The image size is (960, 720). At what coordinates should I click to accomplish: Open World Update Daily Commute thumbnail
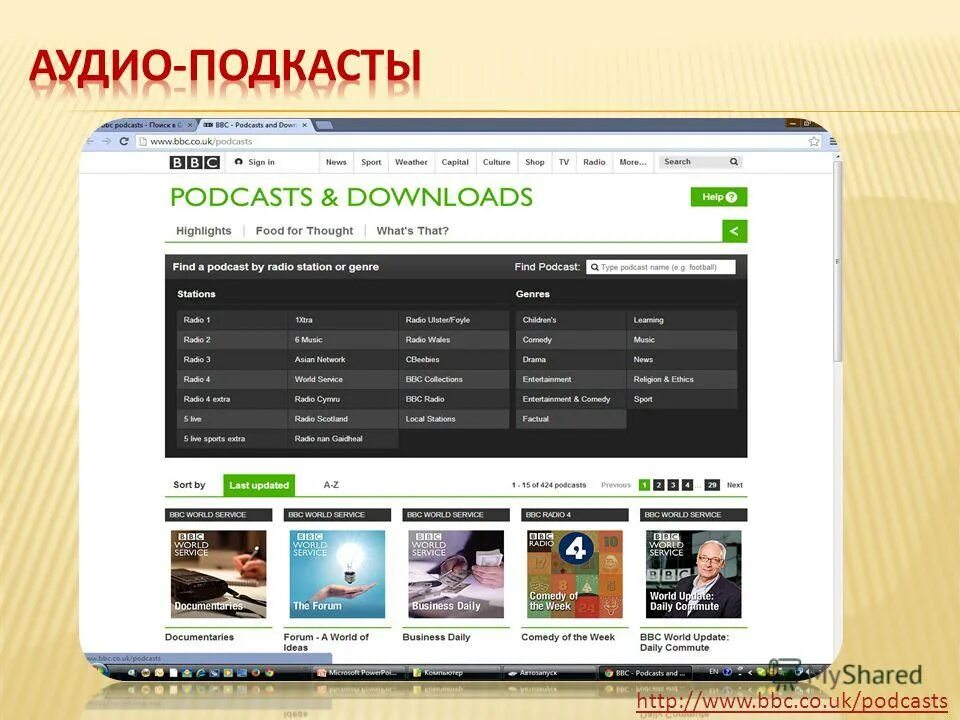tap(694, 574)
